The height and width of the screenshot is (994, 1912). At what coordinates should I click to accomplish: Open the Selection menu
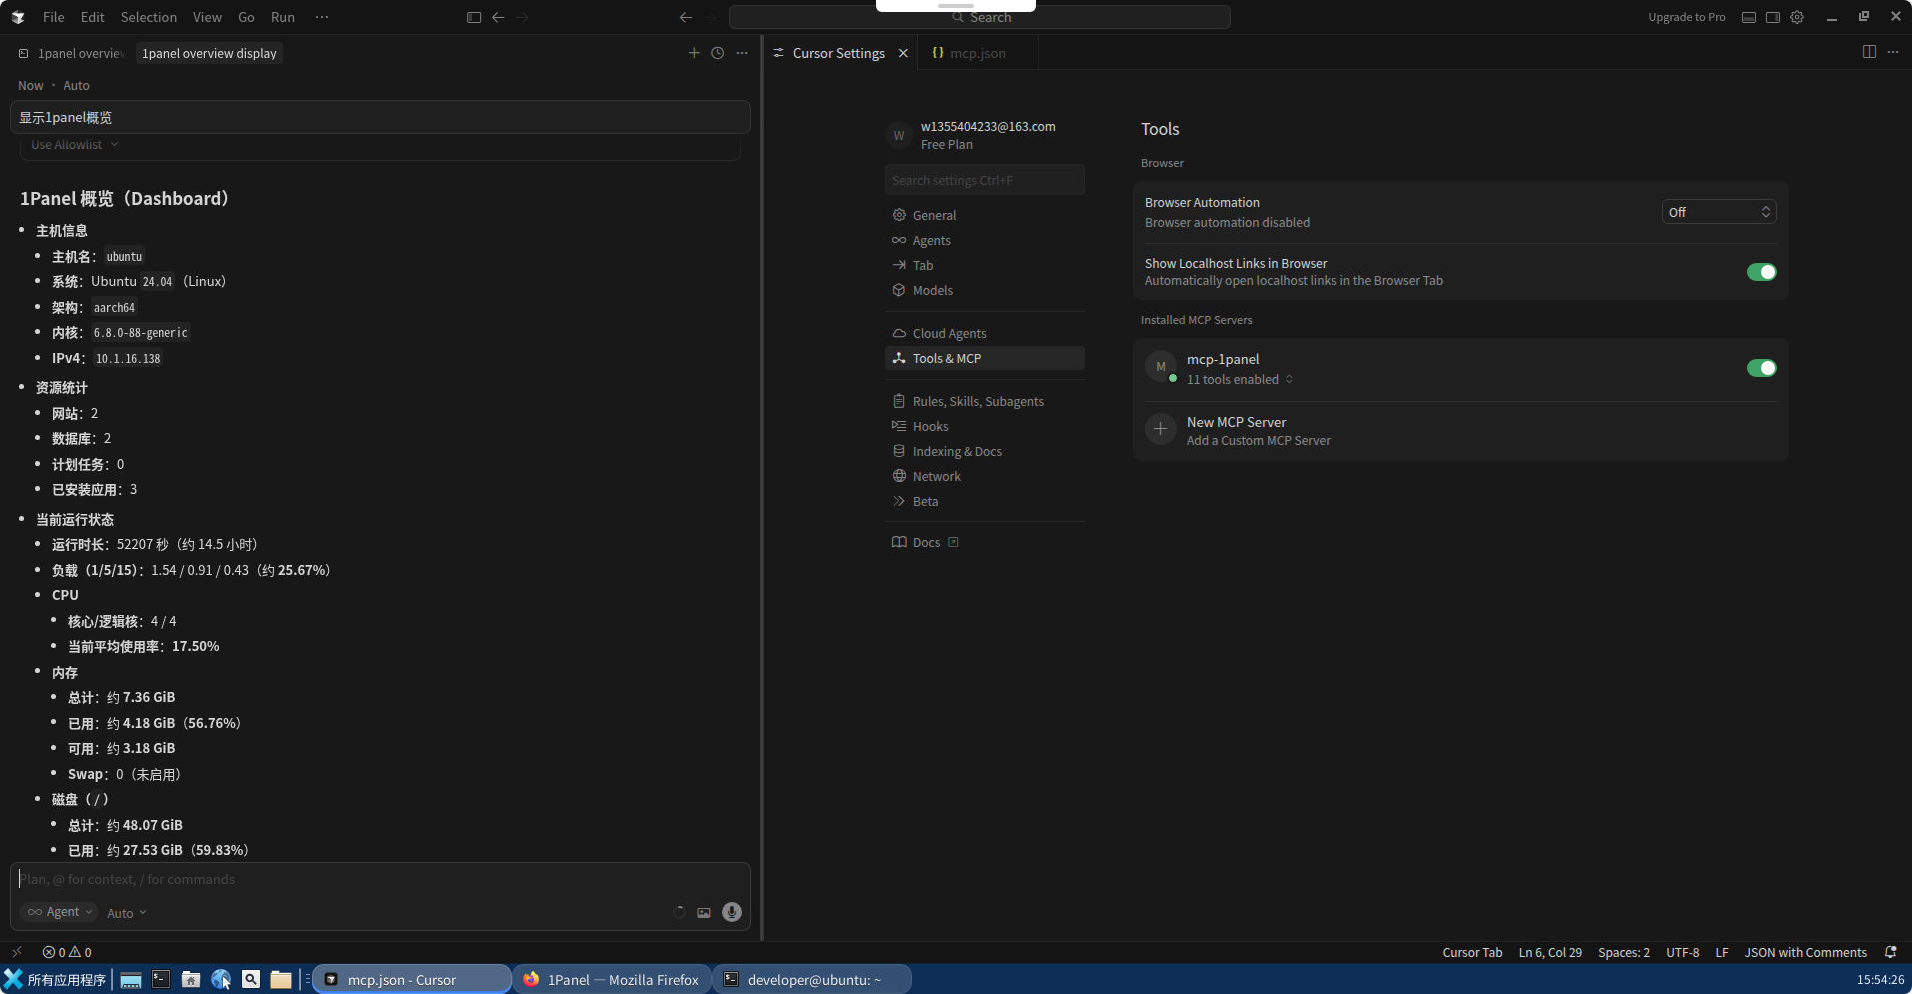pyautogui.click(x=149, y=17)
